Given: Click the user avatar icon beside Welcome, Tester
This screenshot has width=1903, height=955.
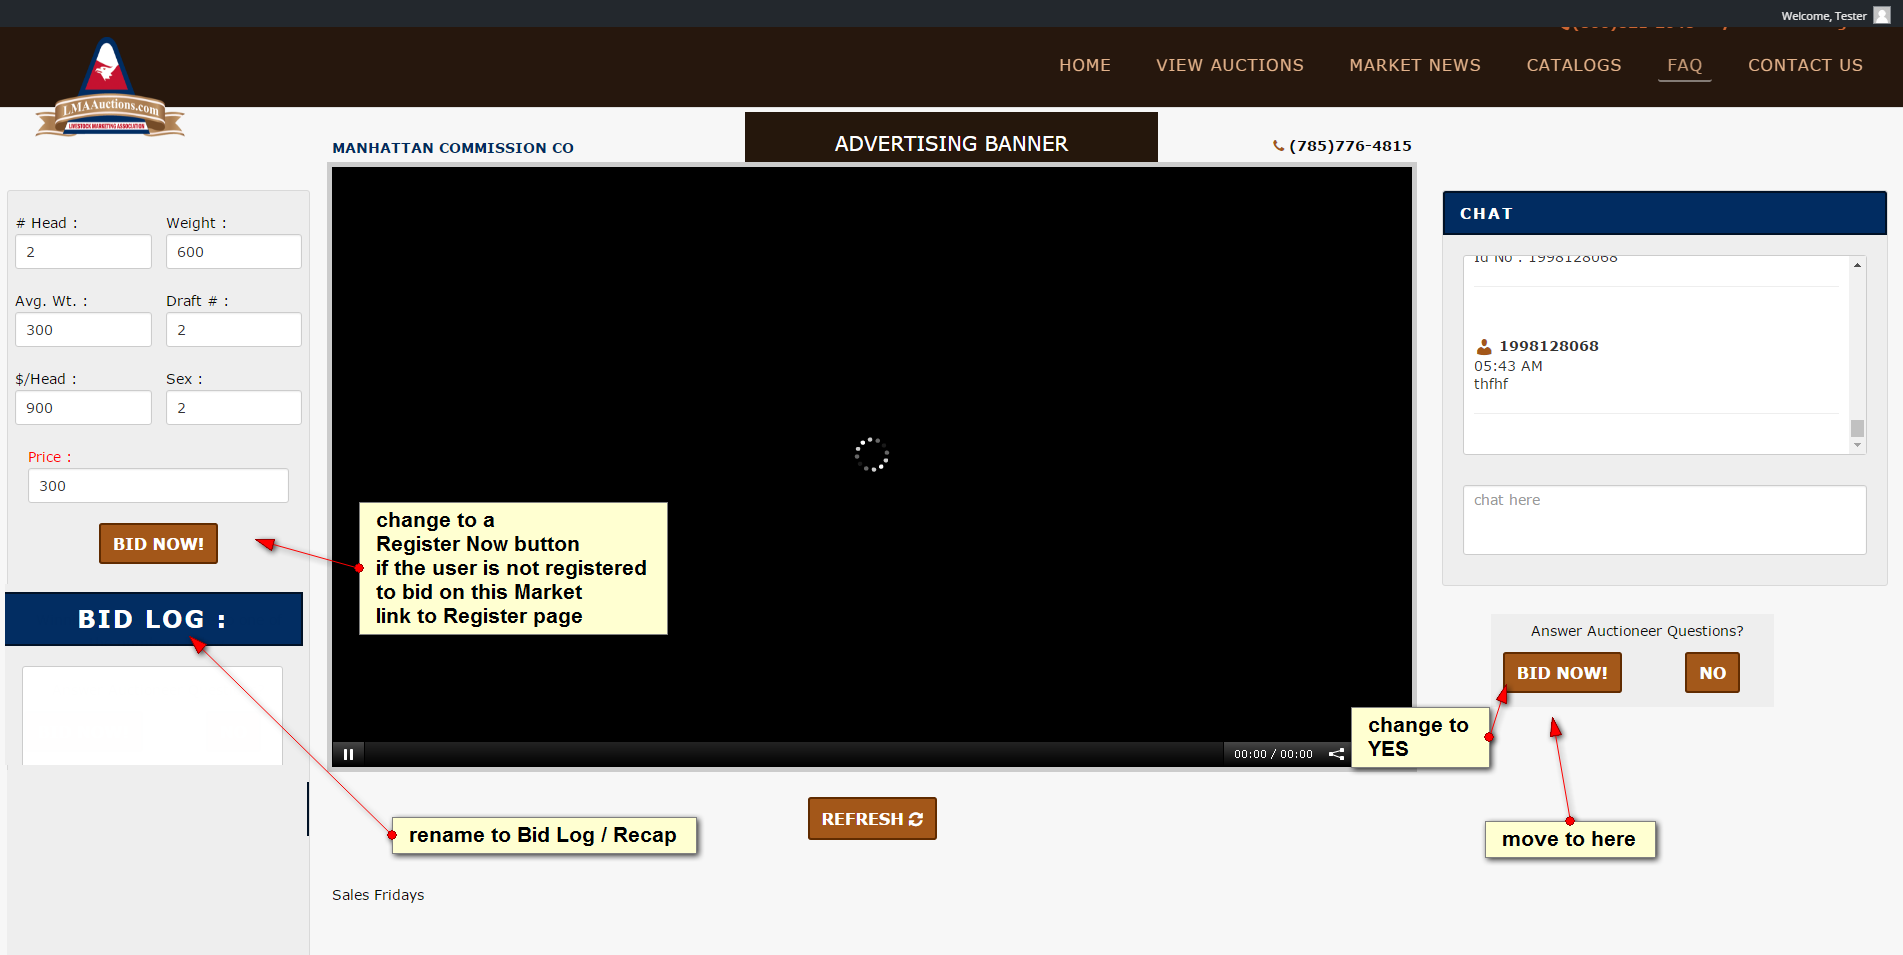Looking at the screenshot, I should coord(1881,15).
